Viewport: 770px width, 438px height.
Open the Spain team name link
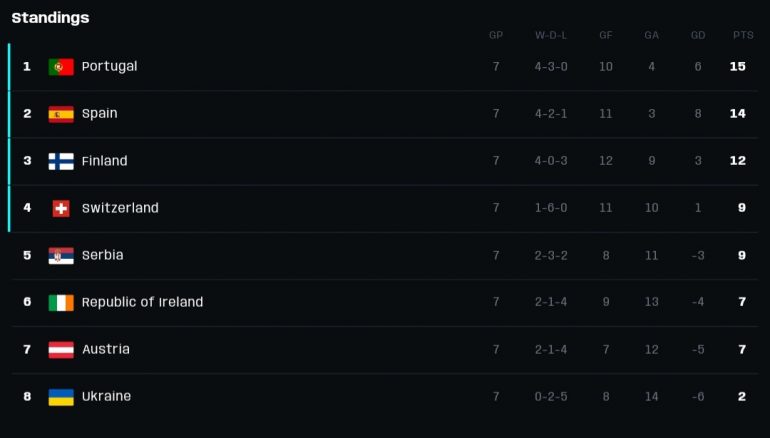click(99, 113)
